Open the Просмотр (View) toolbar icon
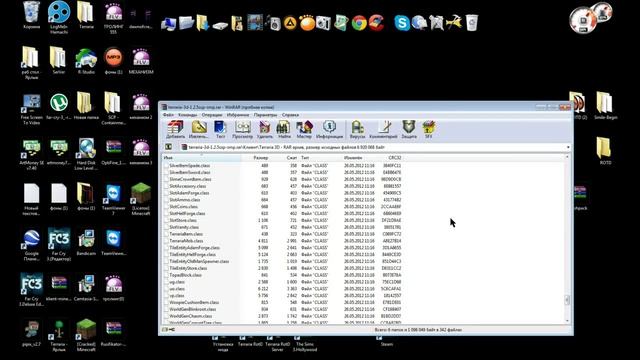This screenshot has height=360, width=640. click(x=242, y=129)
